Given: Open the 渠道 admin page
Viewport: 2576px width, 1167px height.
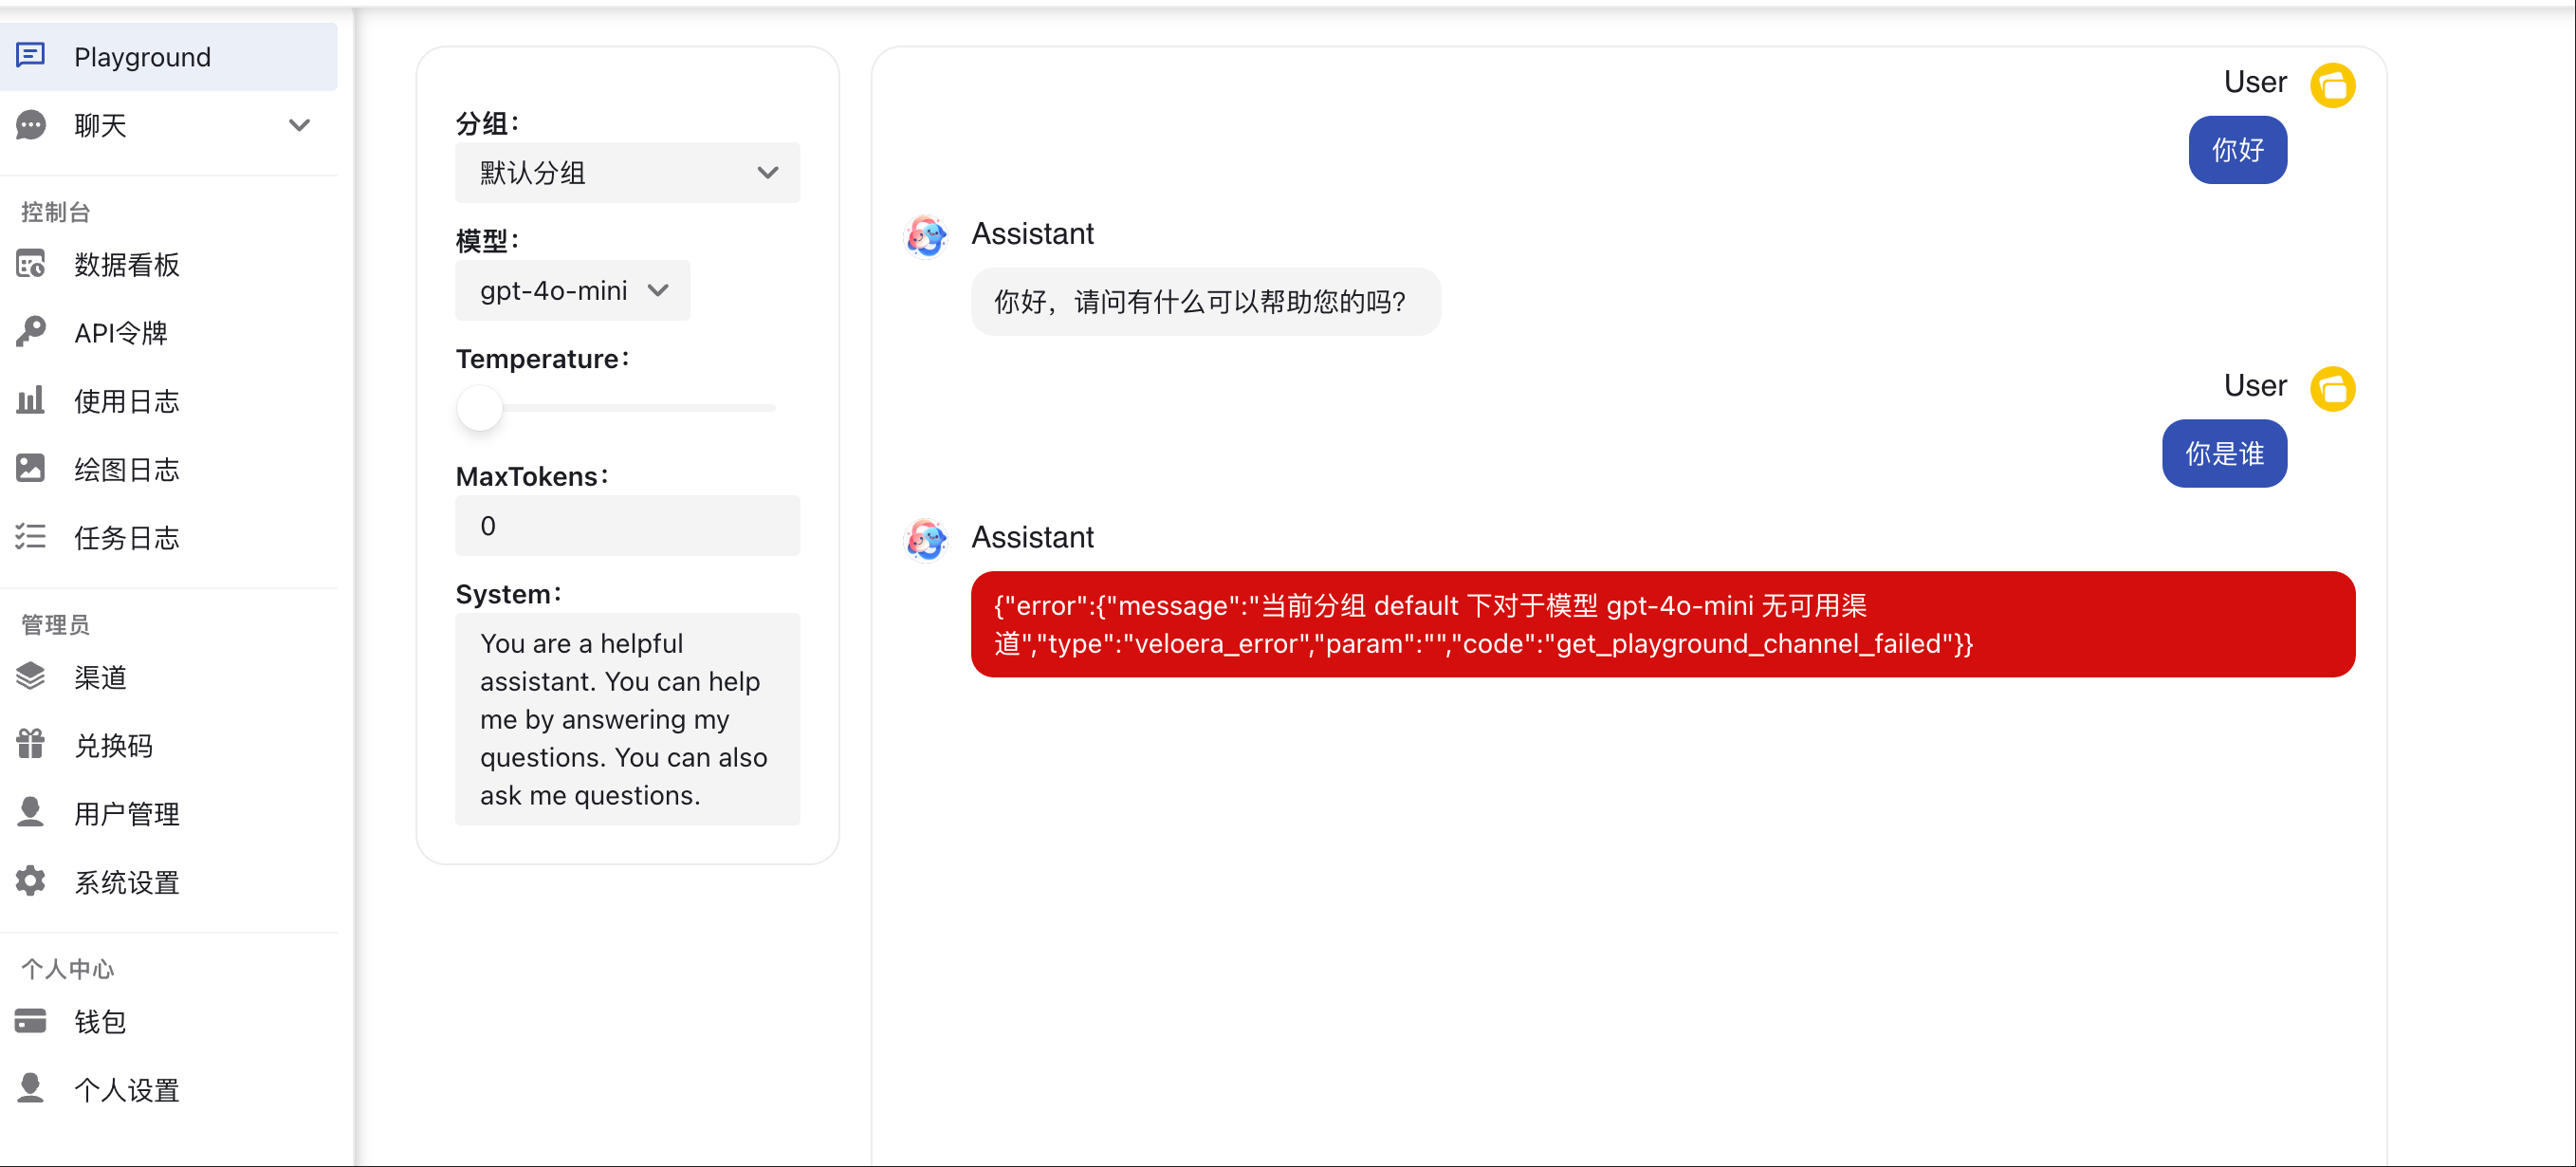Looking at the screenshot, I should [x=169, y=677].
